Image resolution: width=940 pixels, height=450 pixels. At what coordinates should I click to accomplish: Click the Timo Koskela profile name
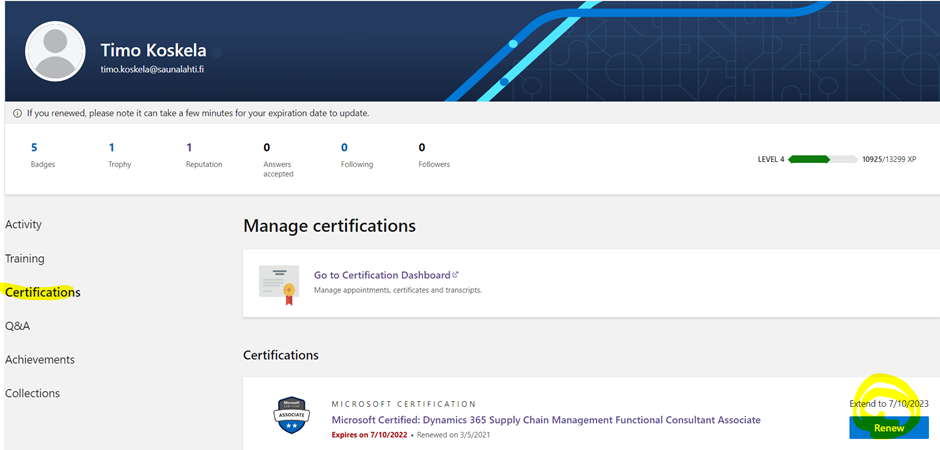click(155, 50)
